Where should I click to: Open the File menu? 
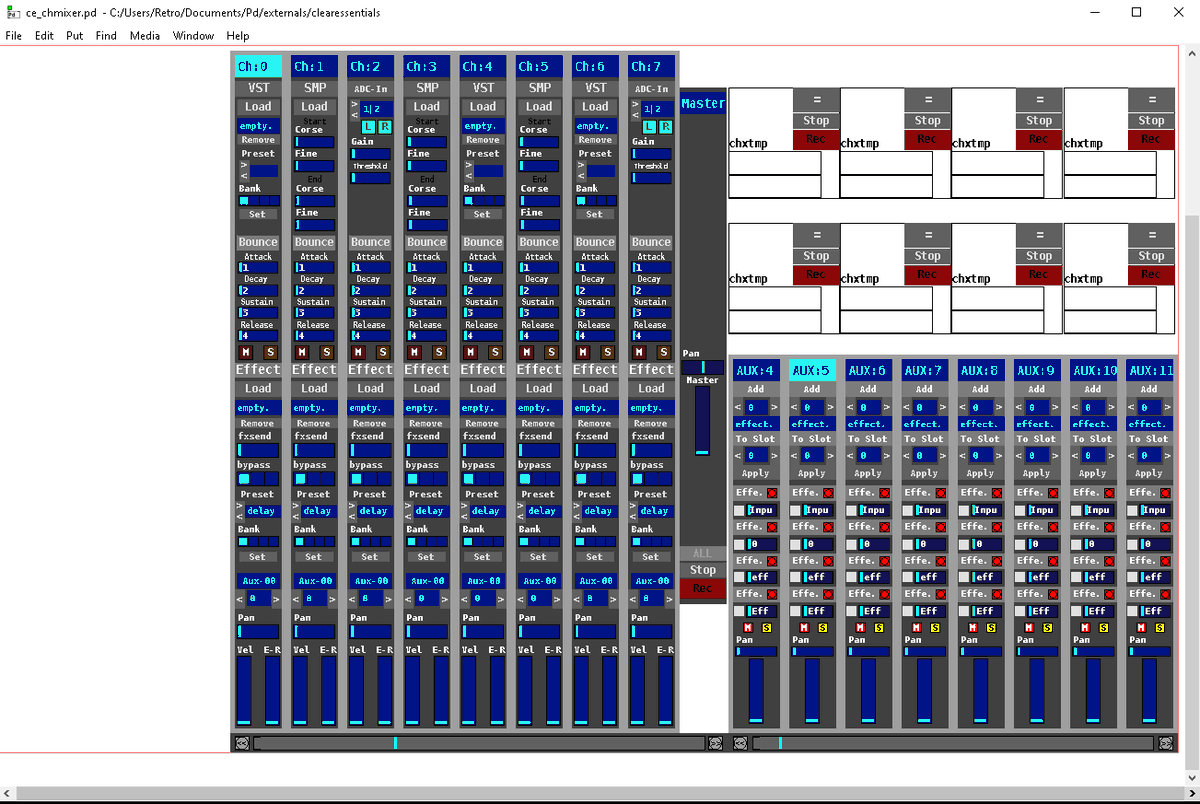tap(14, 36)
